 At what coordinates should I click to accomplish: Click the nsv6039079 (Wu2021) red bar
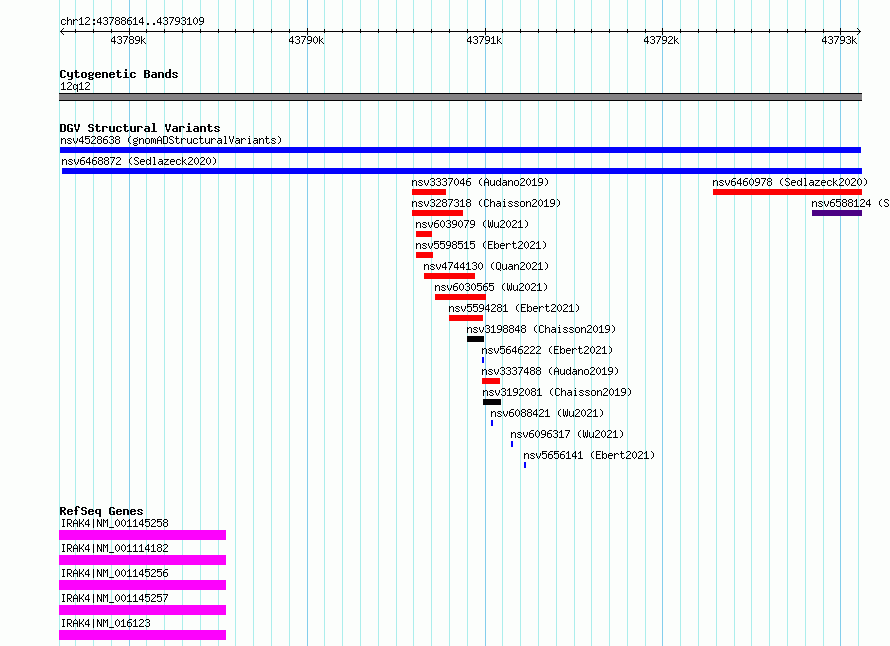[x=423, y=234]
